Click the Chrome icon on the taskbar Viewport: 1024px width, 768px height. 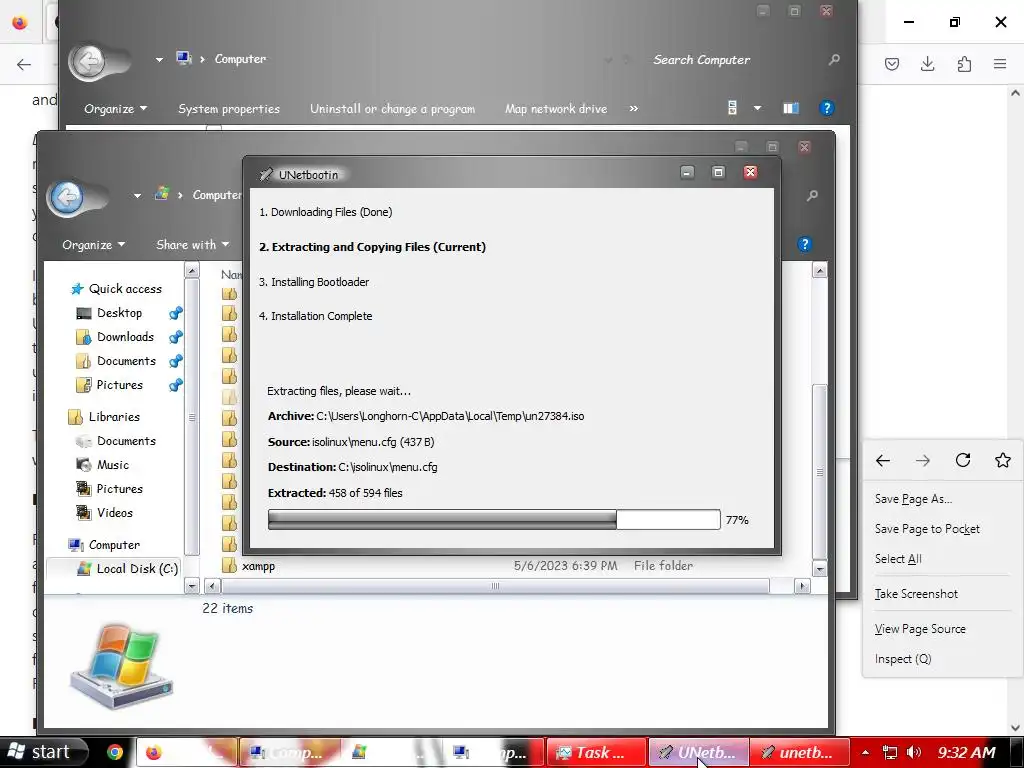(x=115, y=752)
